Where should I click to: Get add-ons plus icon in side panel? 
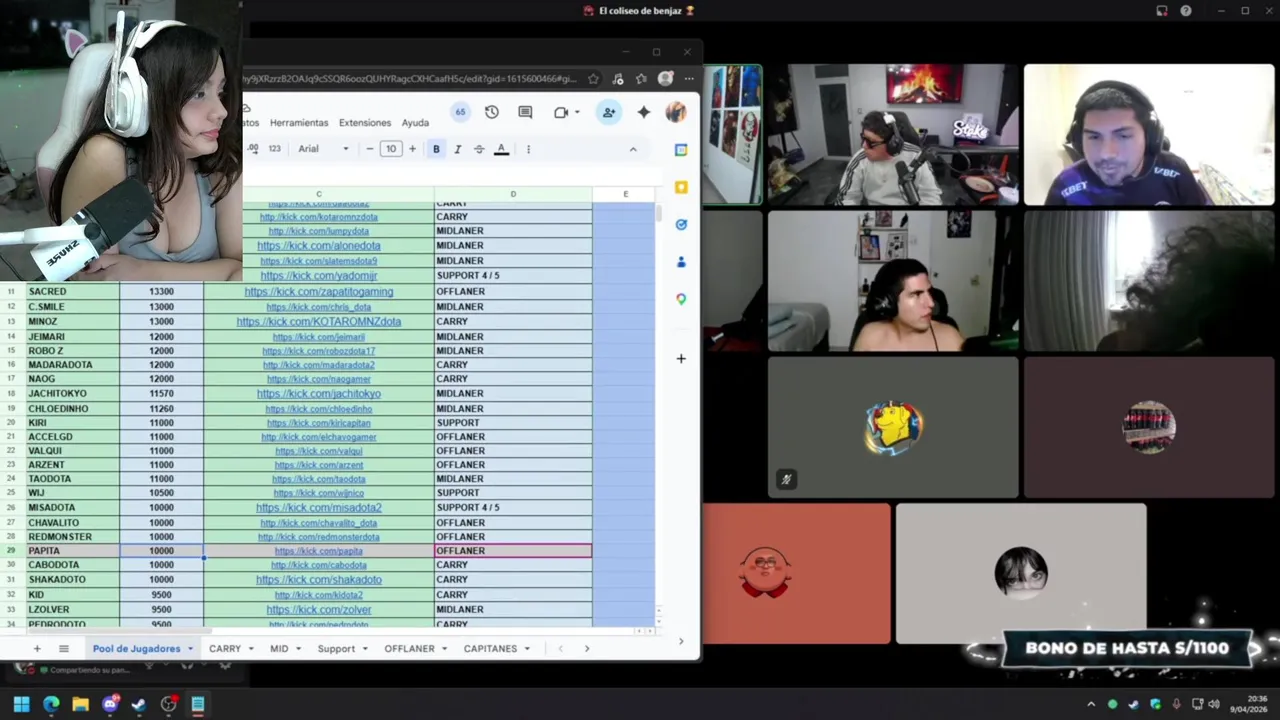click(681, 358)
